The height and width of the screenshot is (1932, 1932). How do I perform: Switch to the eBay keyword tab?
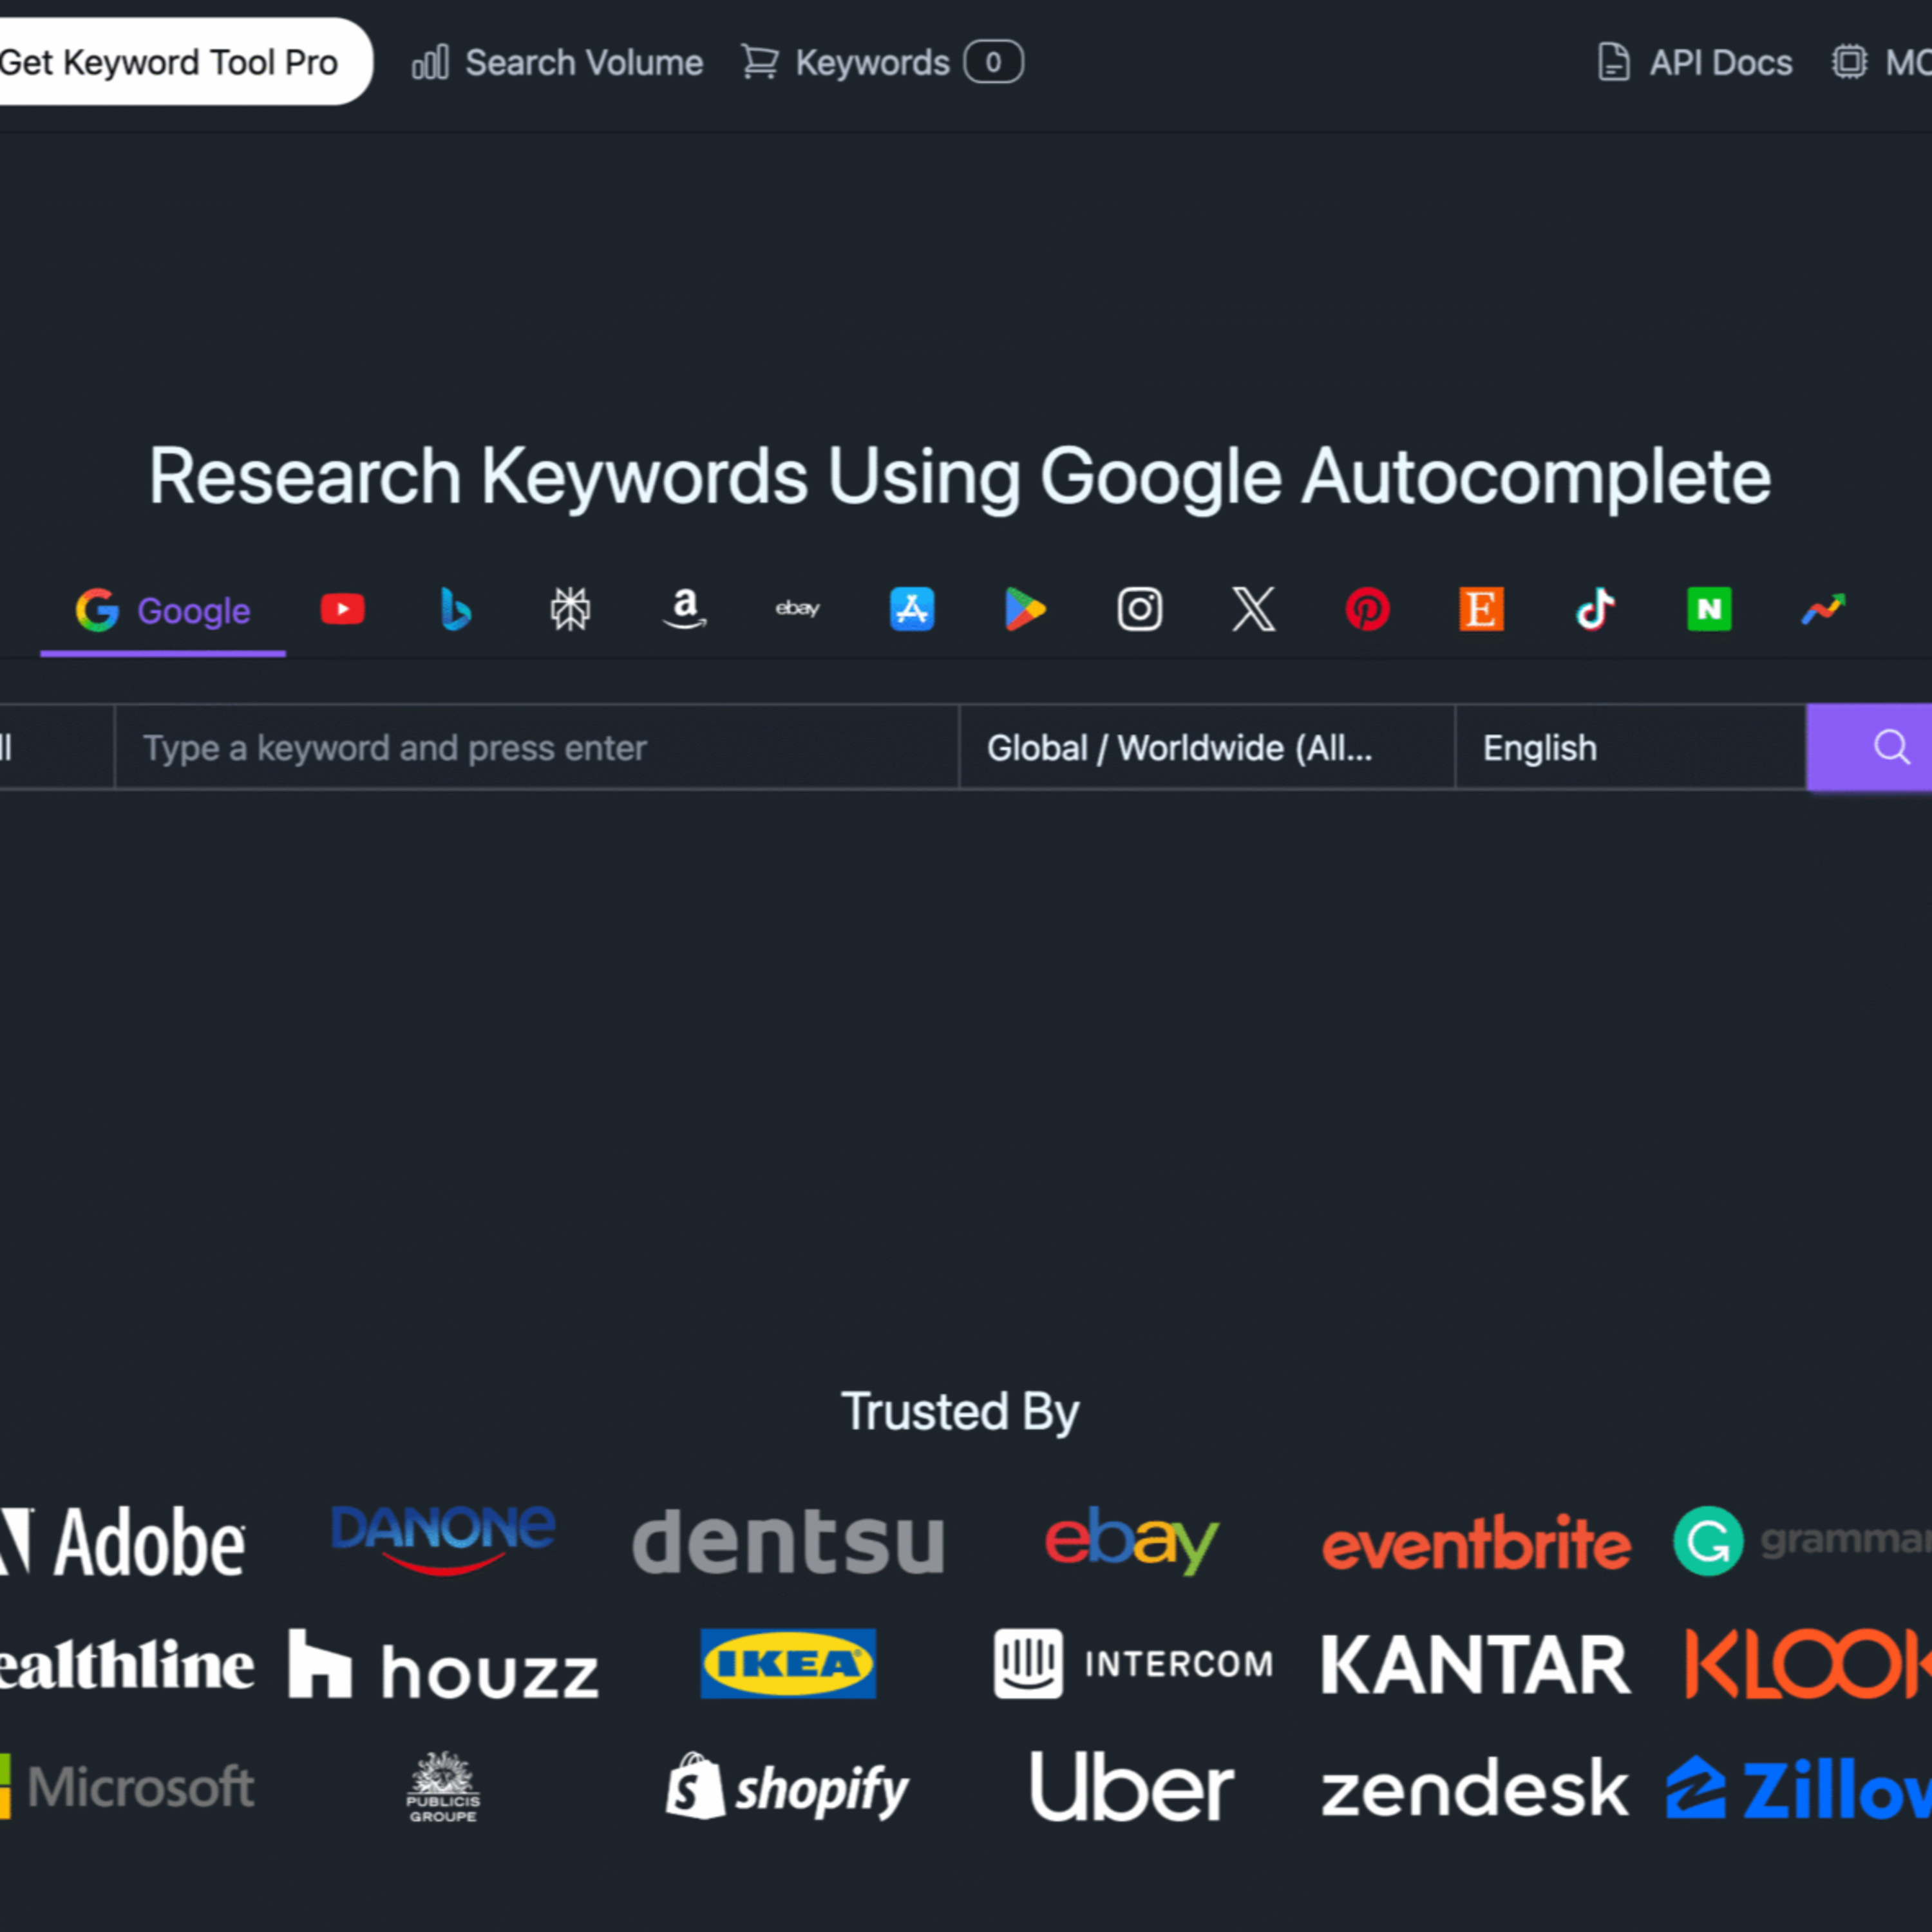798,608
